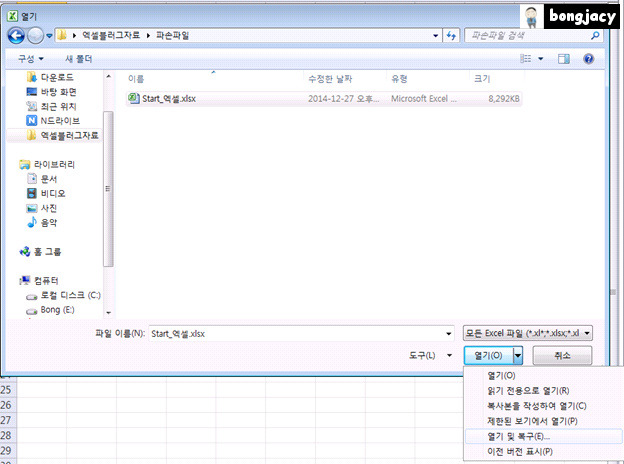Click the Excel file icon of Start_엑셀.xlsx
Image resolution: width=624 pixels, height=464 pixels.
click(x=134, y=98)
